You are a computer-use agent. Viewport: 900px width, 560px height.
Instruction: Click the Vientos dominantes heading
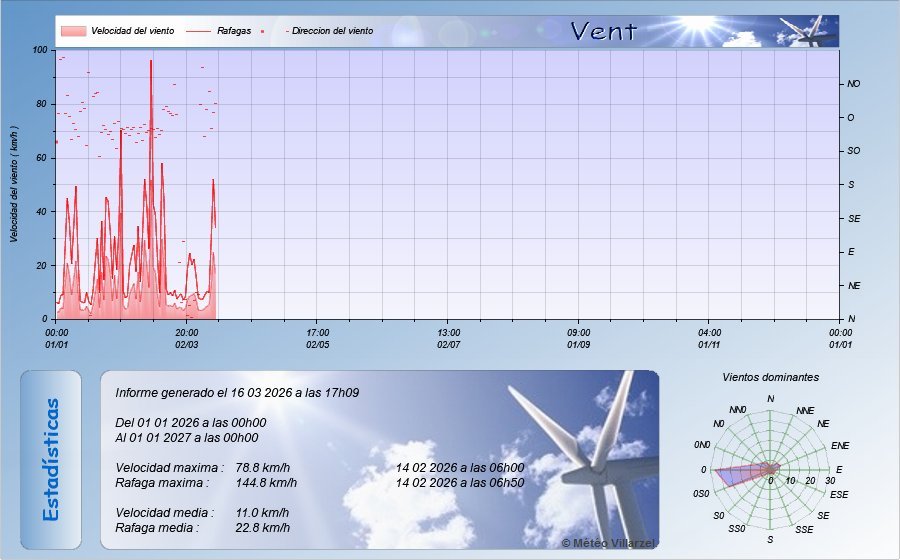pyautogui.click(x=770, y=377)
